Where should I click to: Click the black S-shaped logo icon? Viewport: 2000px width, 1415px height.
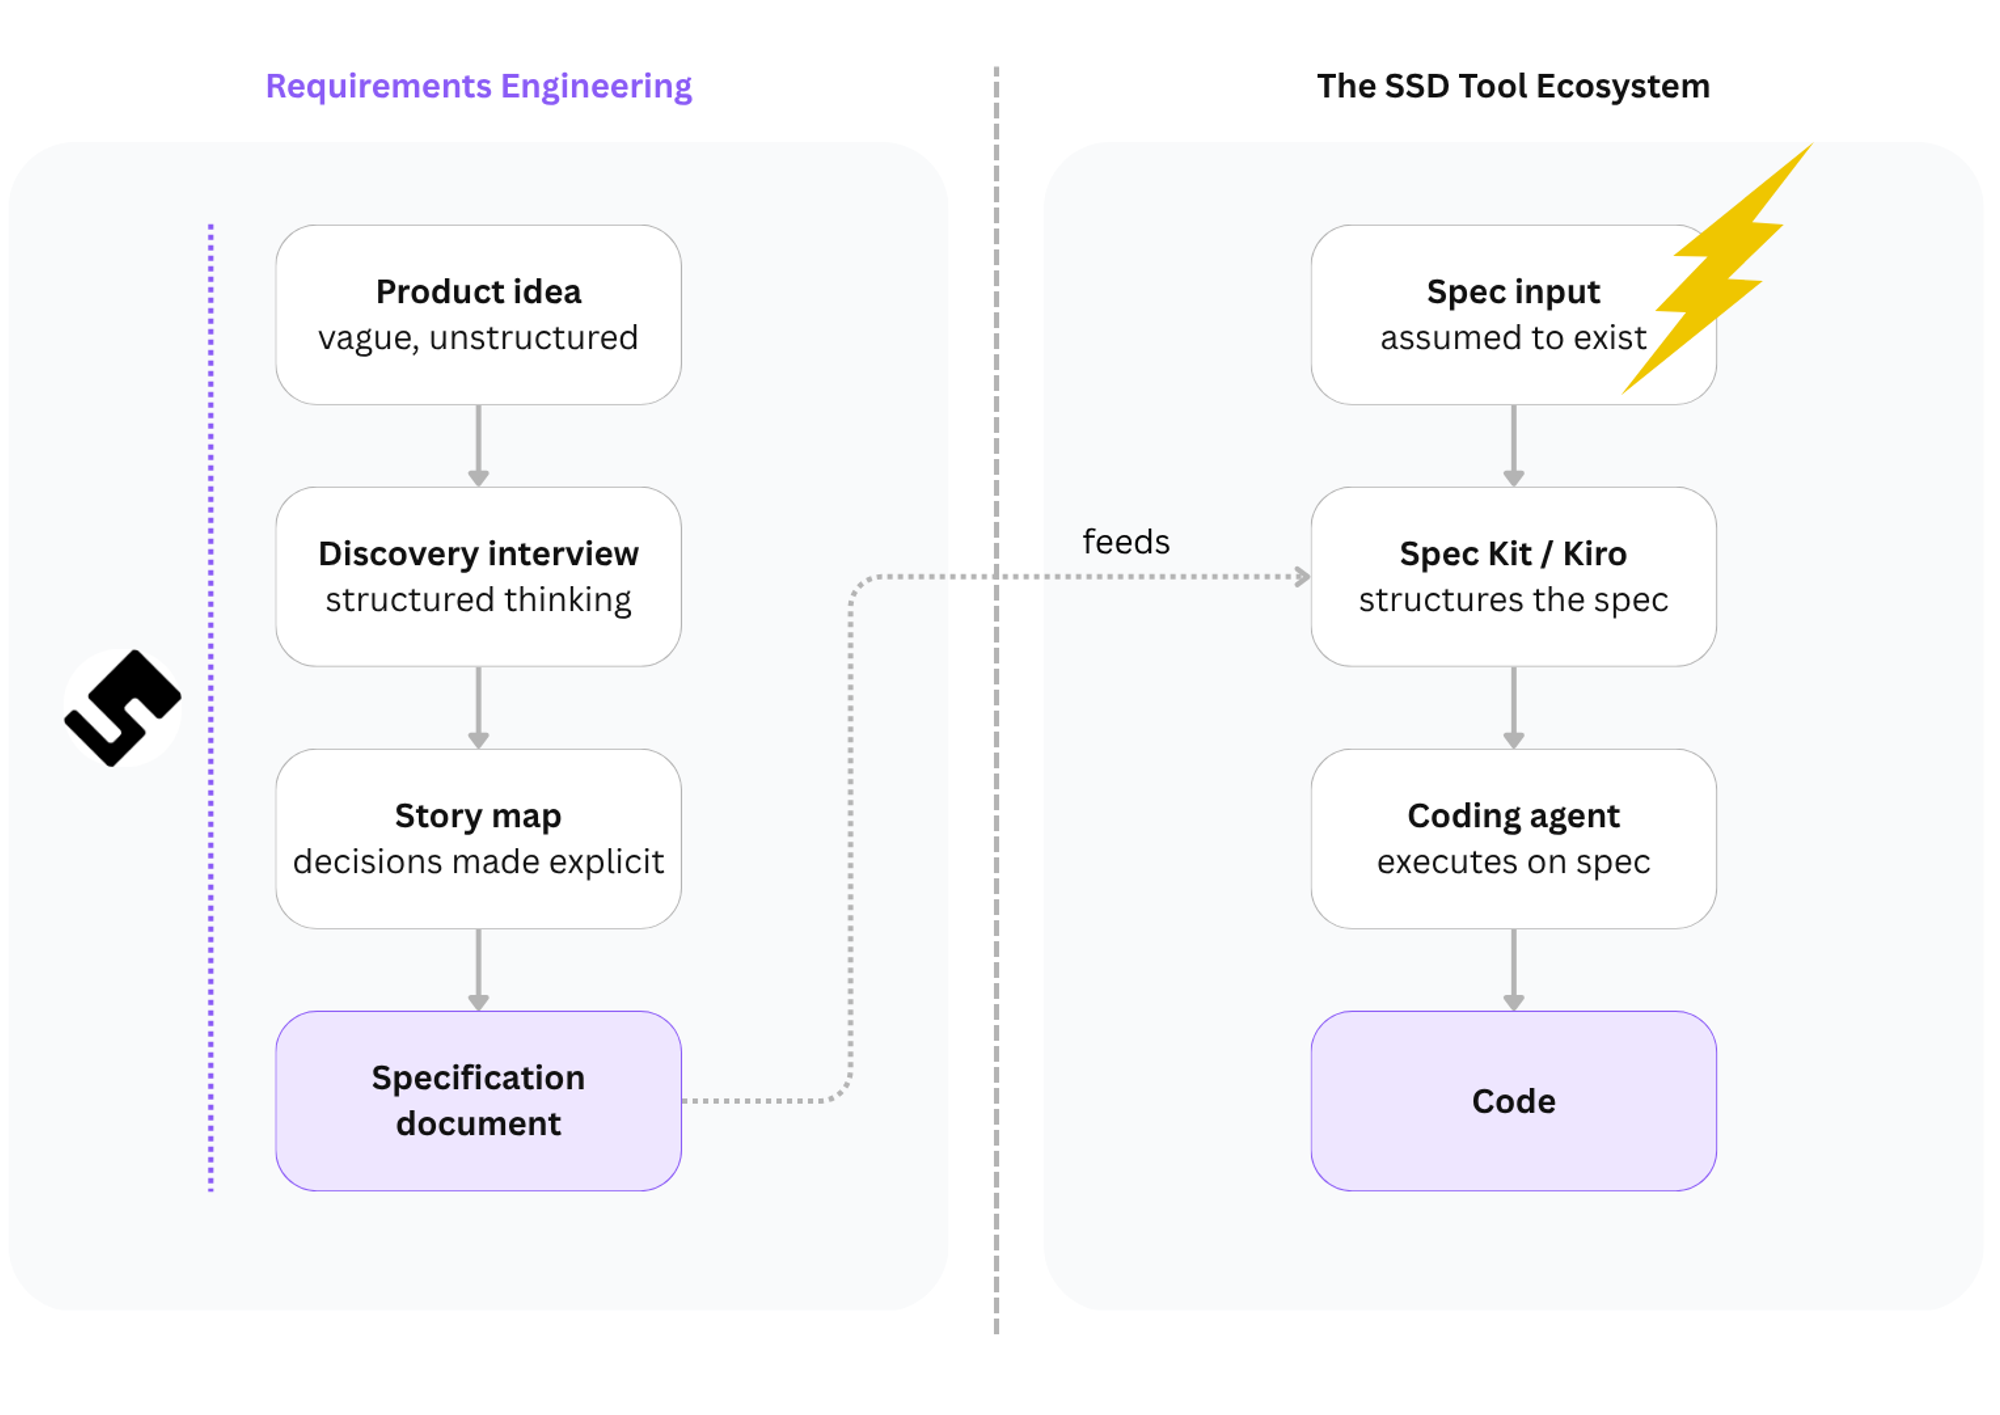(122, 708)
